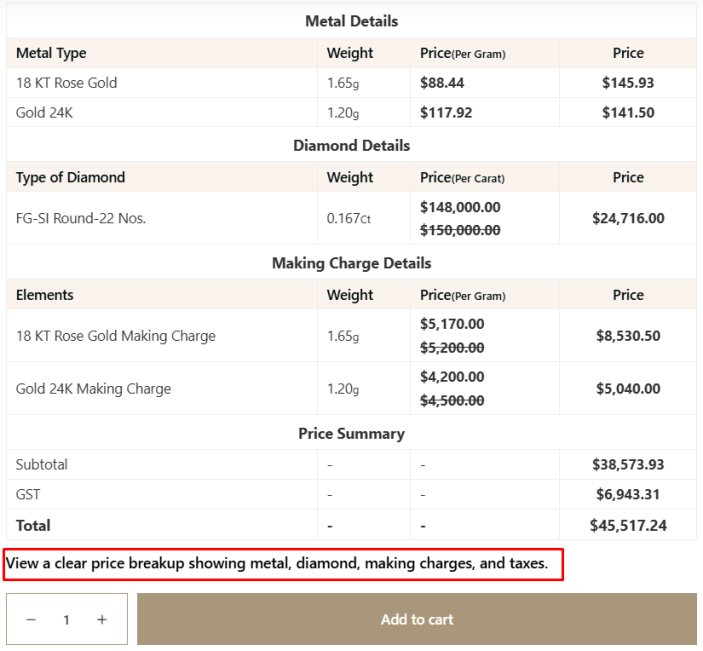The image size is (703, 651).
Task: Click the Gold 24K Making Charge label
Action: click(93, 389)
